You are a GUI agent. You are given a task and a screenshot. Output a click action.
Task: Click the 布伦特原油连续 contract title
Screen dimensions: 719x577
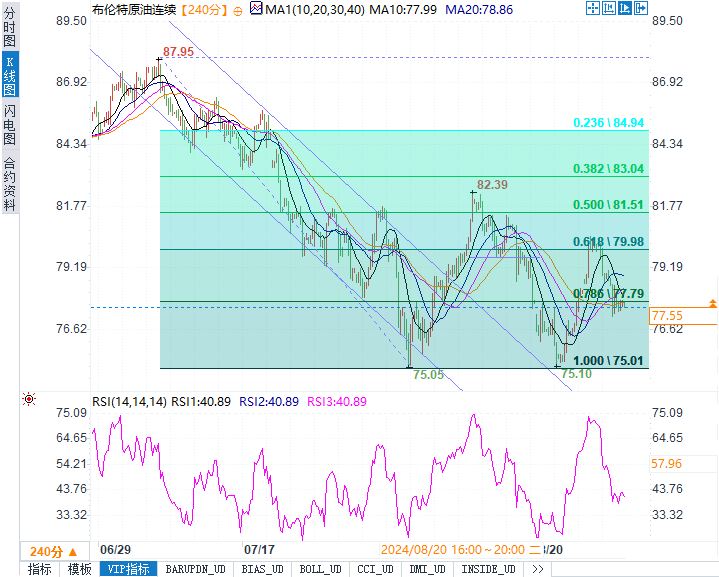(134, 10)
